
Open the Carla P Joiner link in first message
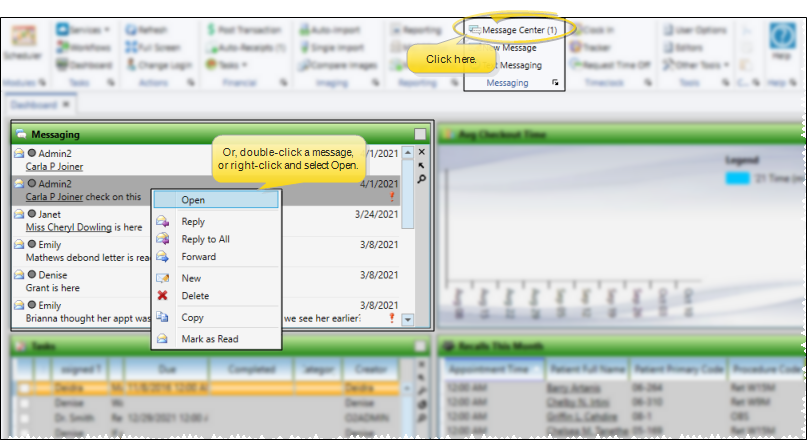click(x=54, y=167)
